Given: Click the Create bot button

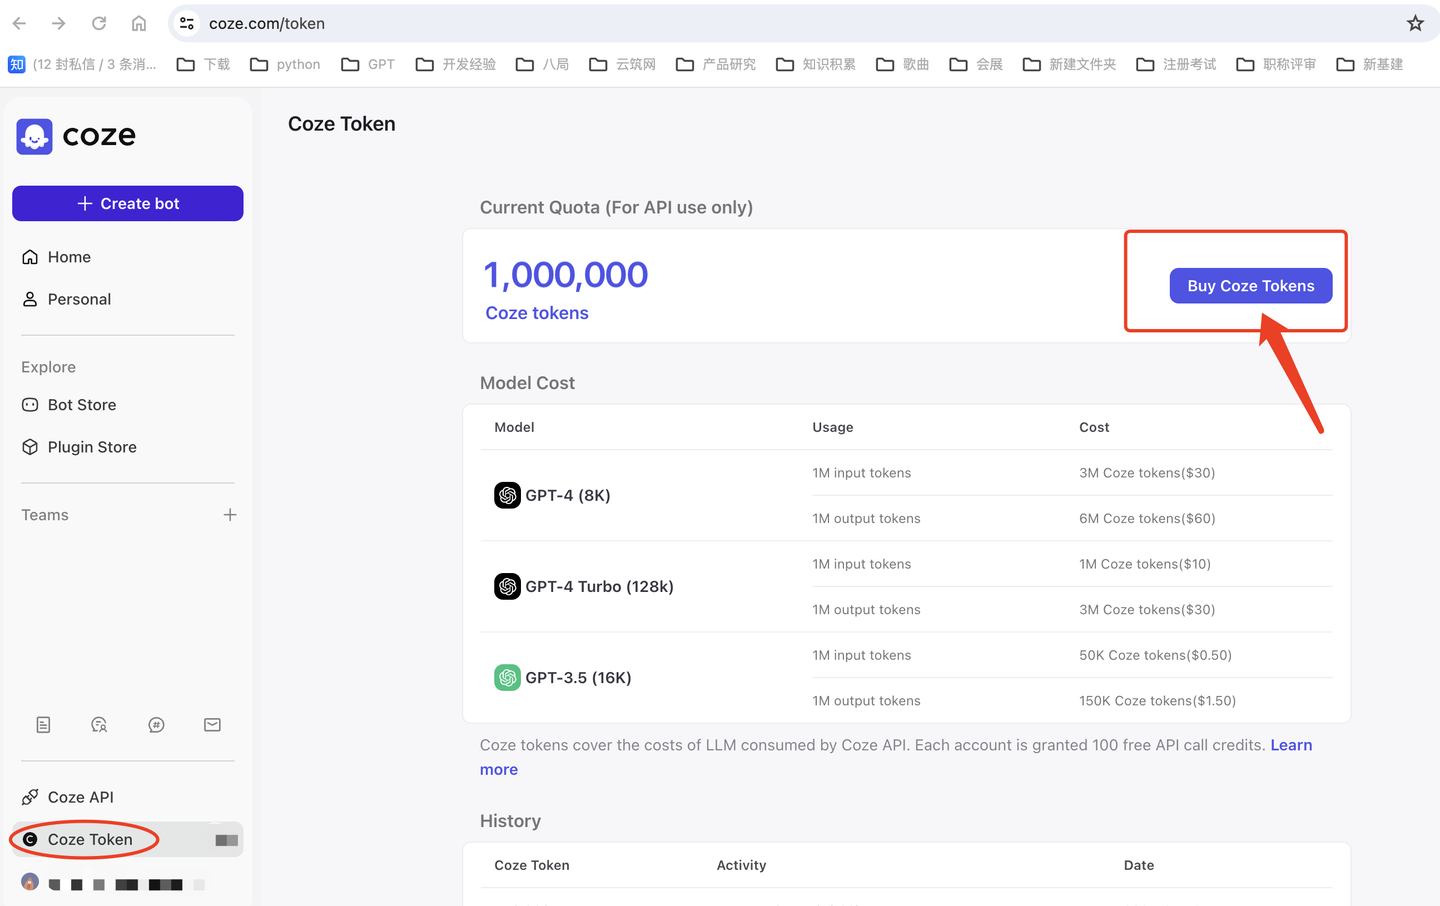Looking at the screenshot, I should pos(128,203).
